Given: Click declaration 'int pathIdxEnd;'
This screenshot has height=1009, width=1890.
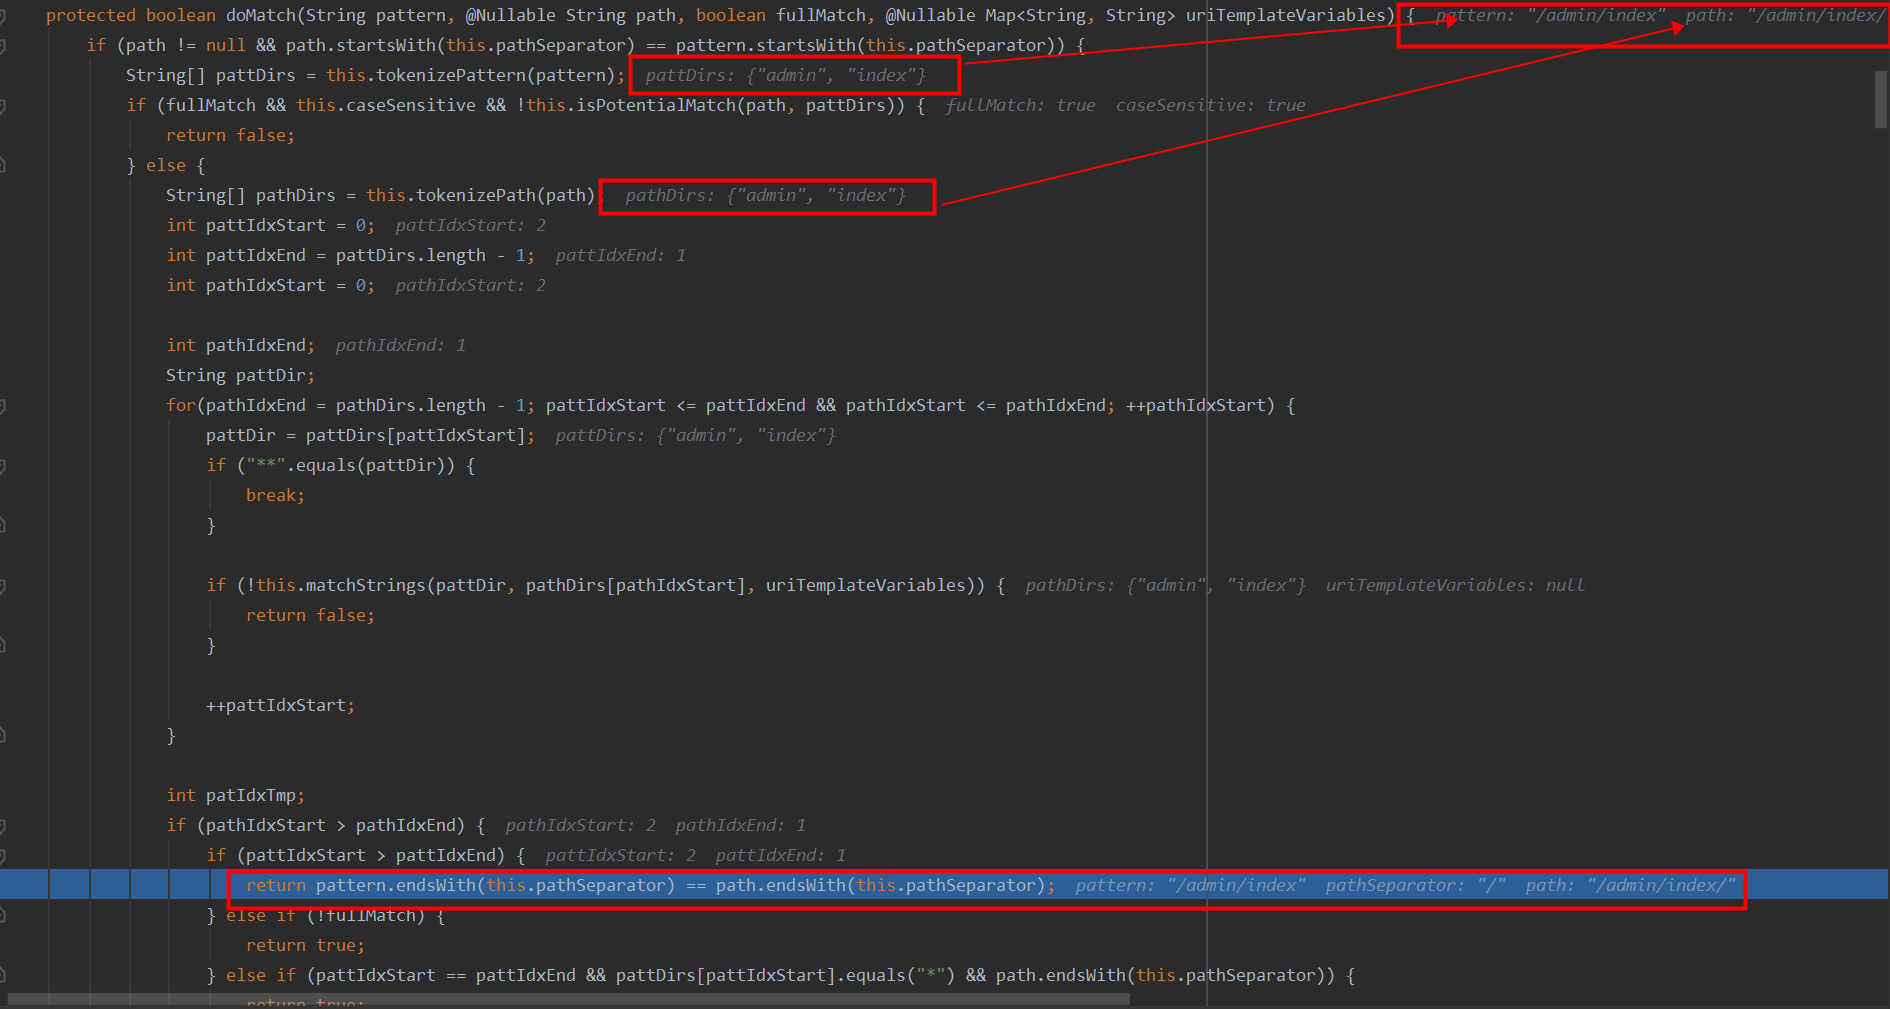Looking at the screenshot, I should [x=240, y=346].
